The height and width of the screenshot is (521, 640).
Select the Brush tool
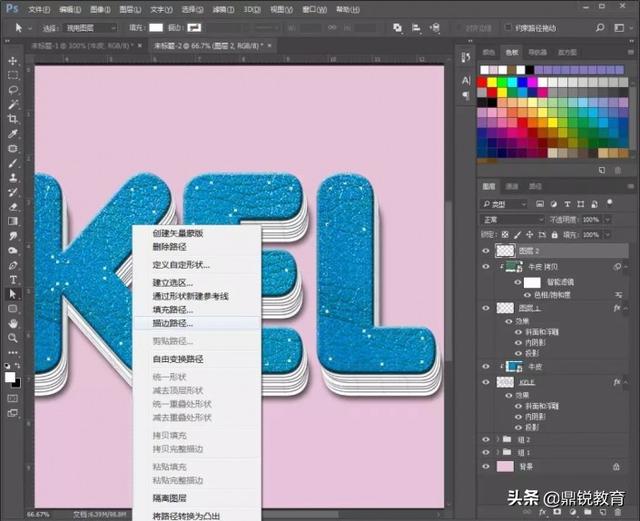click(x=13, y=163)
